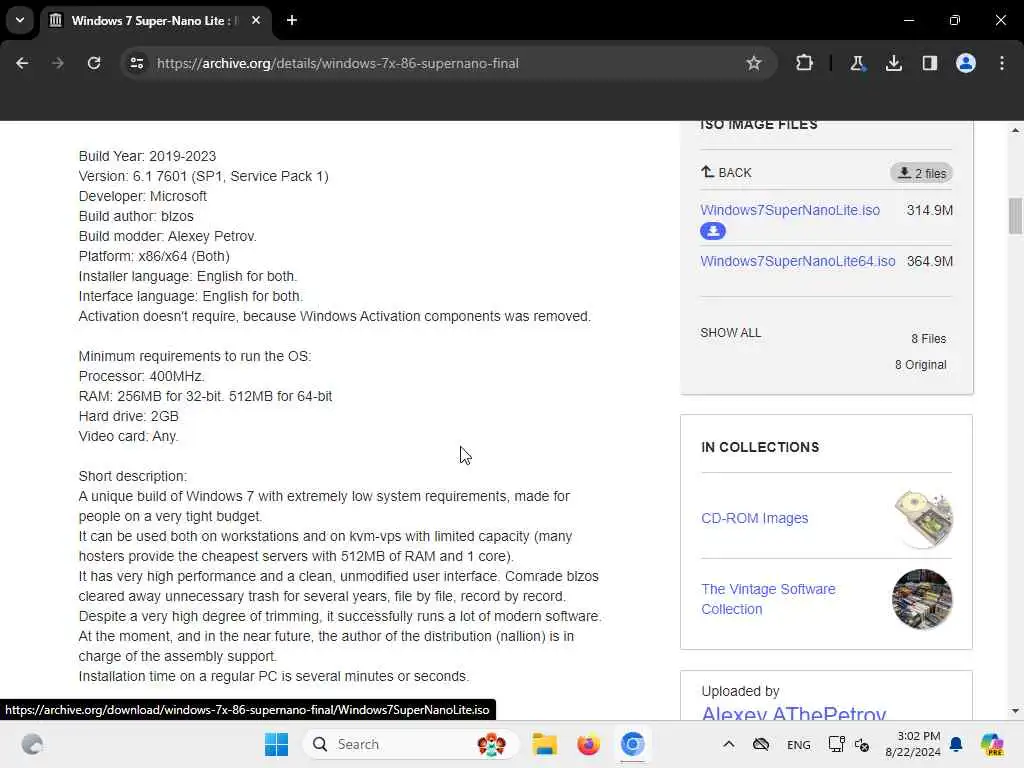
Task: Click the taskbar Search box
Action: [411, 744]
